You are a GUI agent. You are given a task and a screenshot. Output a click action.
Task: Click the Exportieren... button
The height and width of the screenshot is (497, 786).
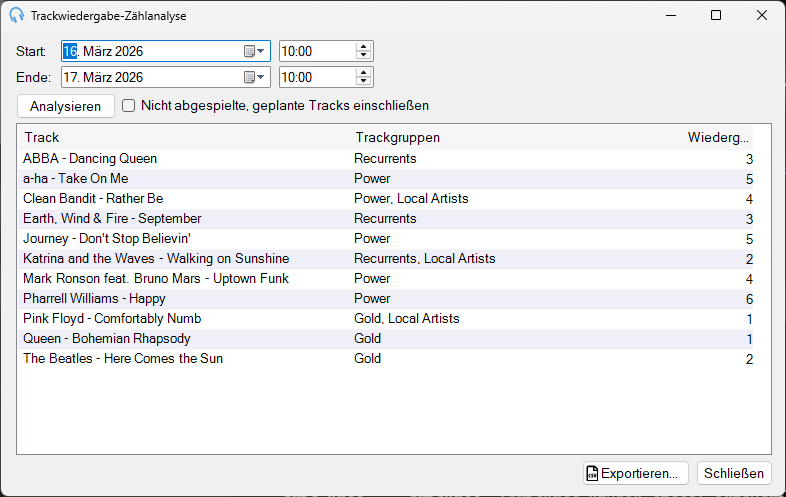[x=636, y=473]
